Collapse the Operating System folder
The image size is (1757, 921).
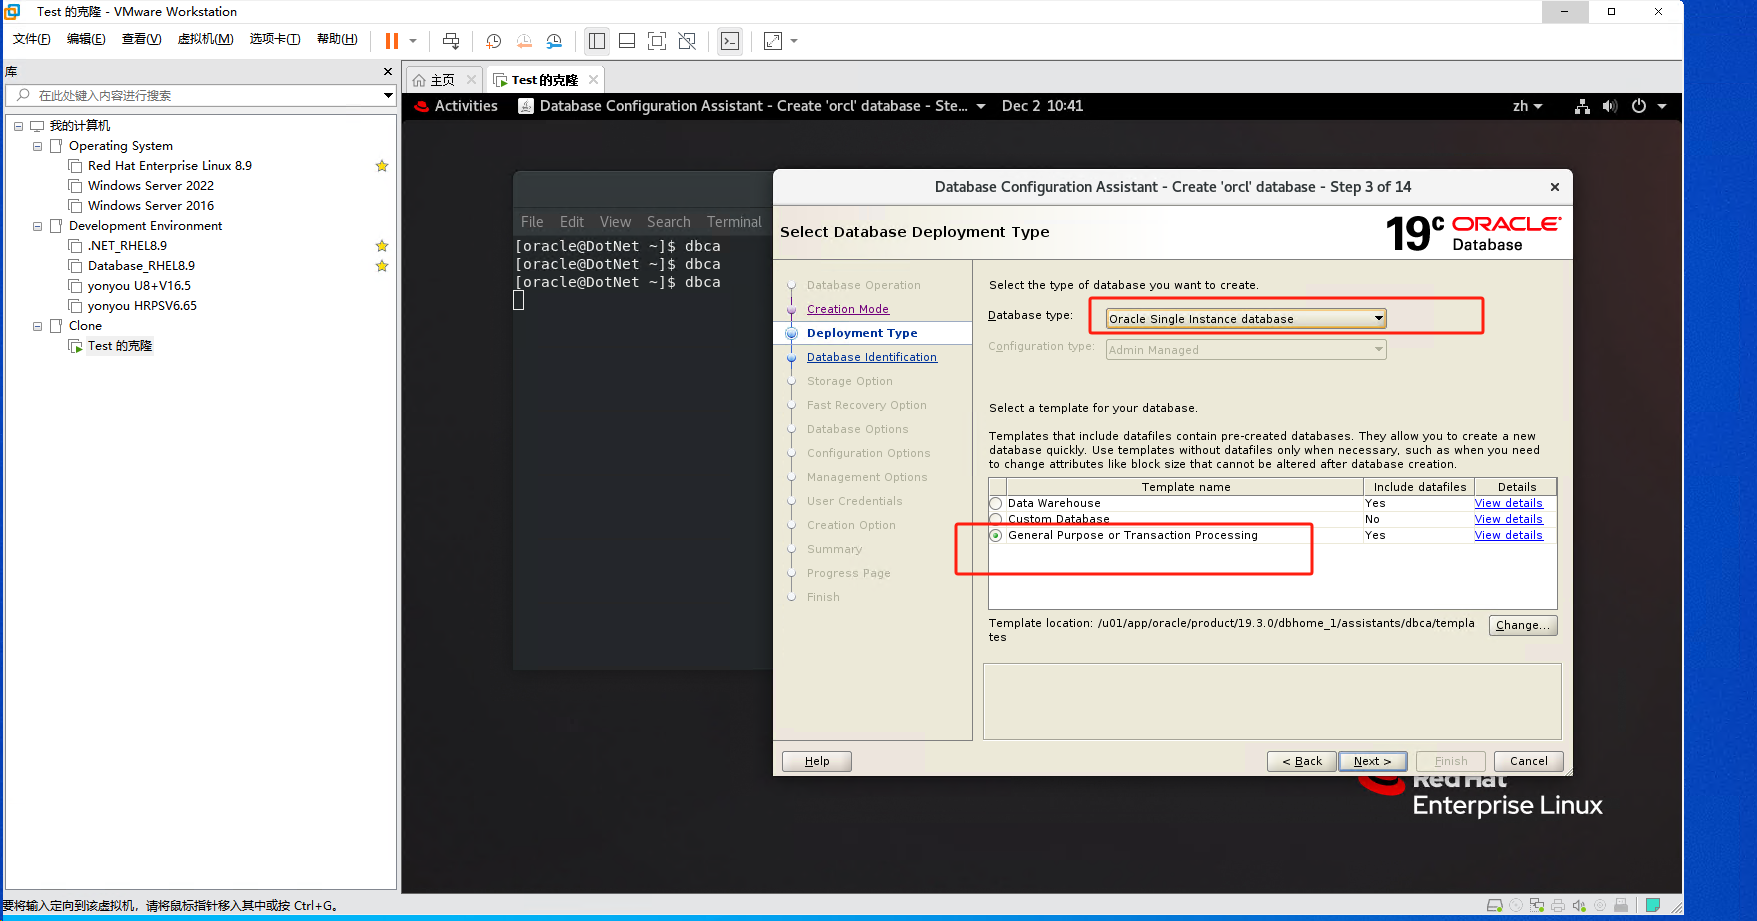coord(37,146)
